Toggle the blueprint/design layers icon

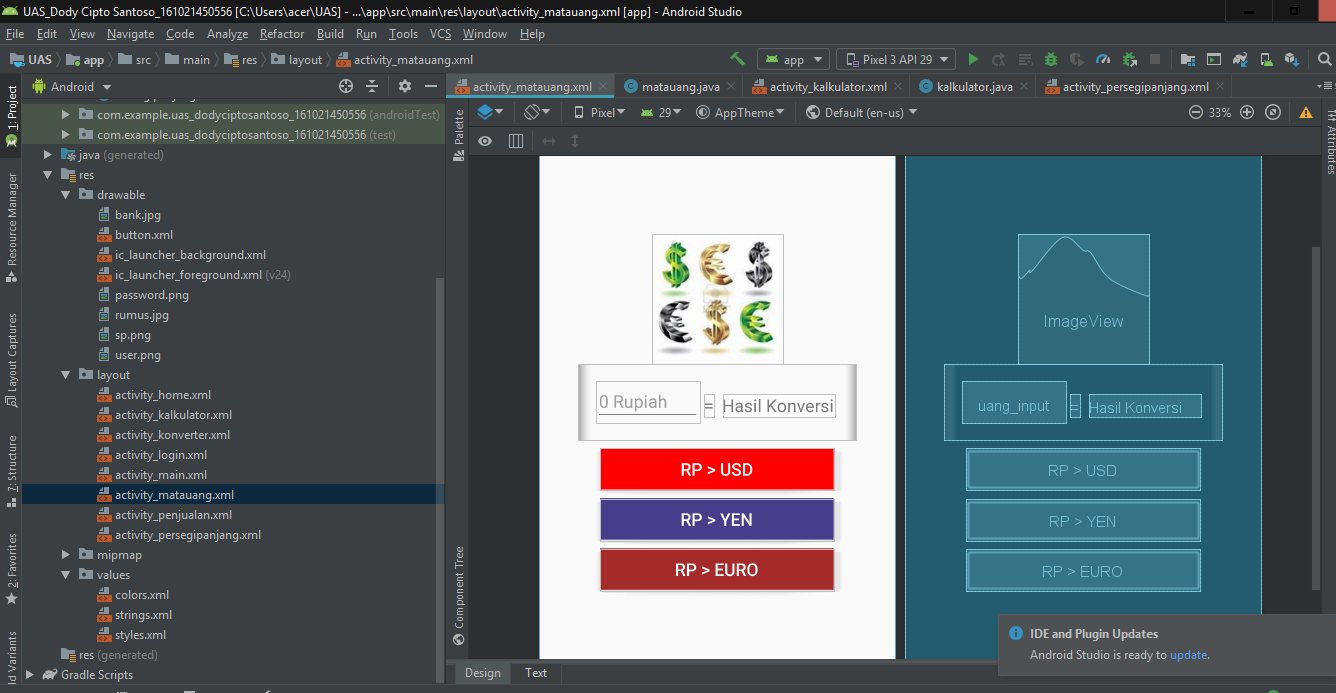pyautogui.click(x=516, y=140)
